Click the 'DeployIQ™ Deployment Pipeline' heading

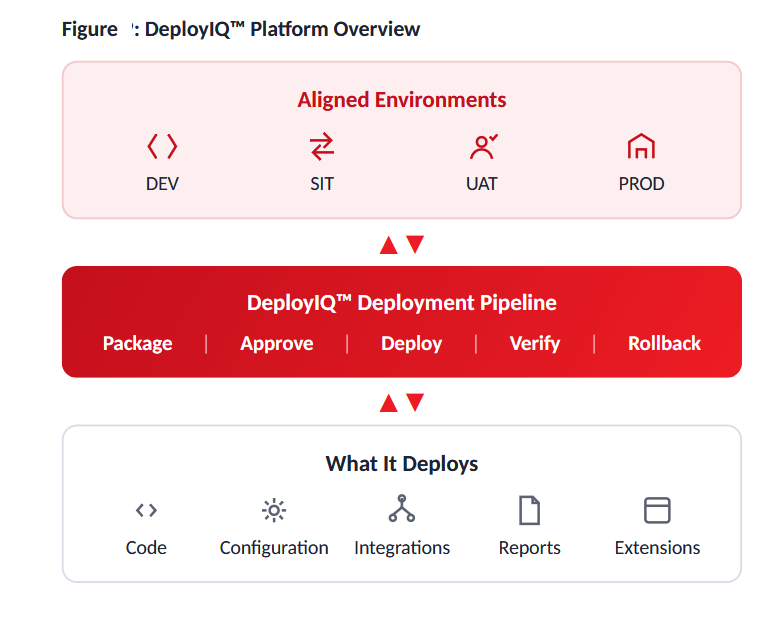[402, 302]
